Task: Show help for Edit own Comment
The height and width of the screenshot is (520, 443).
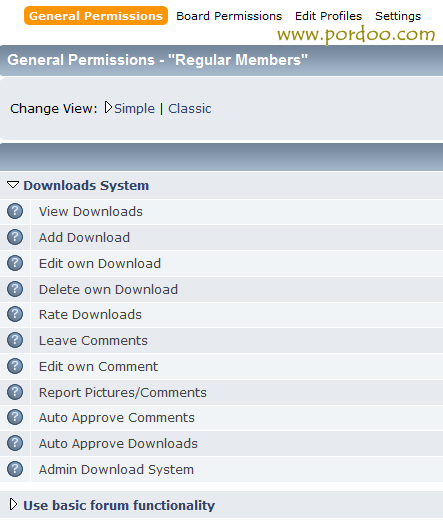Action: pos(15,366)
